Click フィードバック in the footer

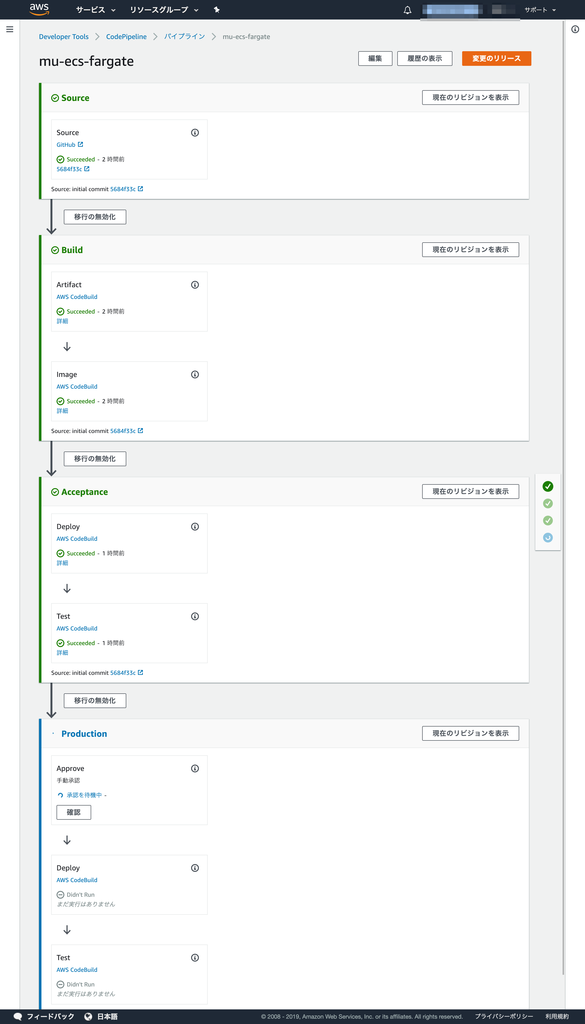pos(49,1017)
